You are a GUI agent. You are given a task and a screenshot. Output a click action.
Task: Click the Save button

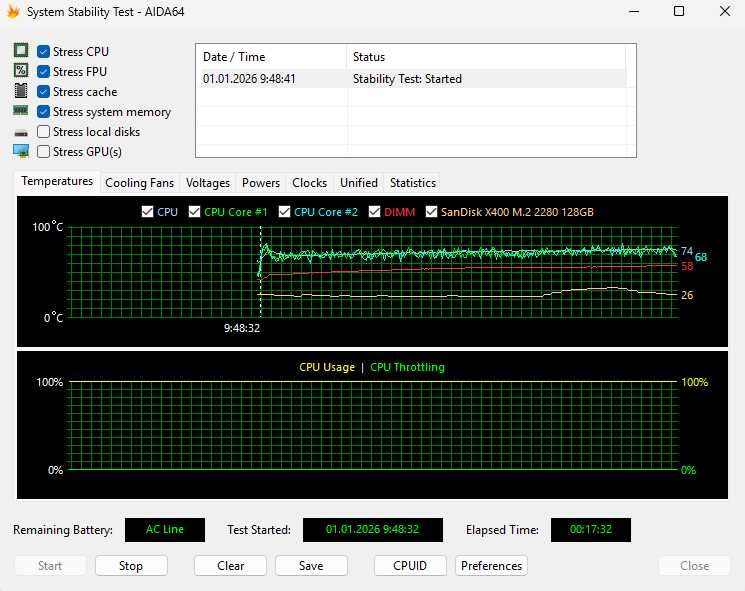click(x=311, y=566)
